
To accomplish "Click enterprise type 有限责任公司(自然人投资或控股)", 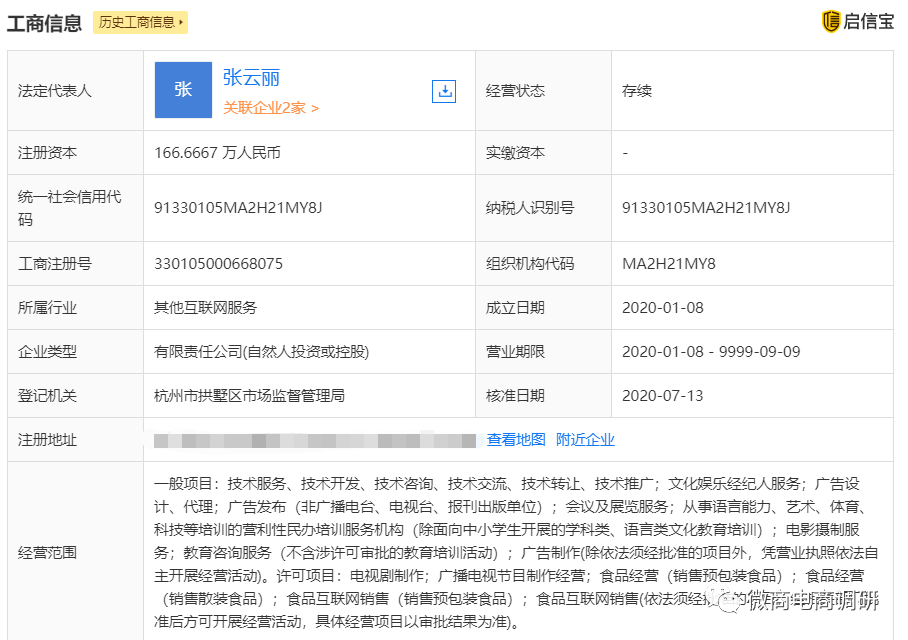I will point(261,352).
